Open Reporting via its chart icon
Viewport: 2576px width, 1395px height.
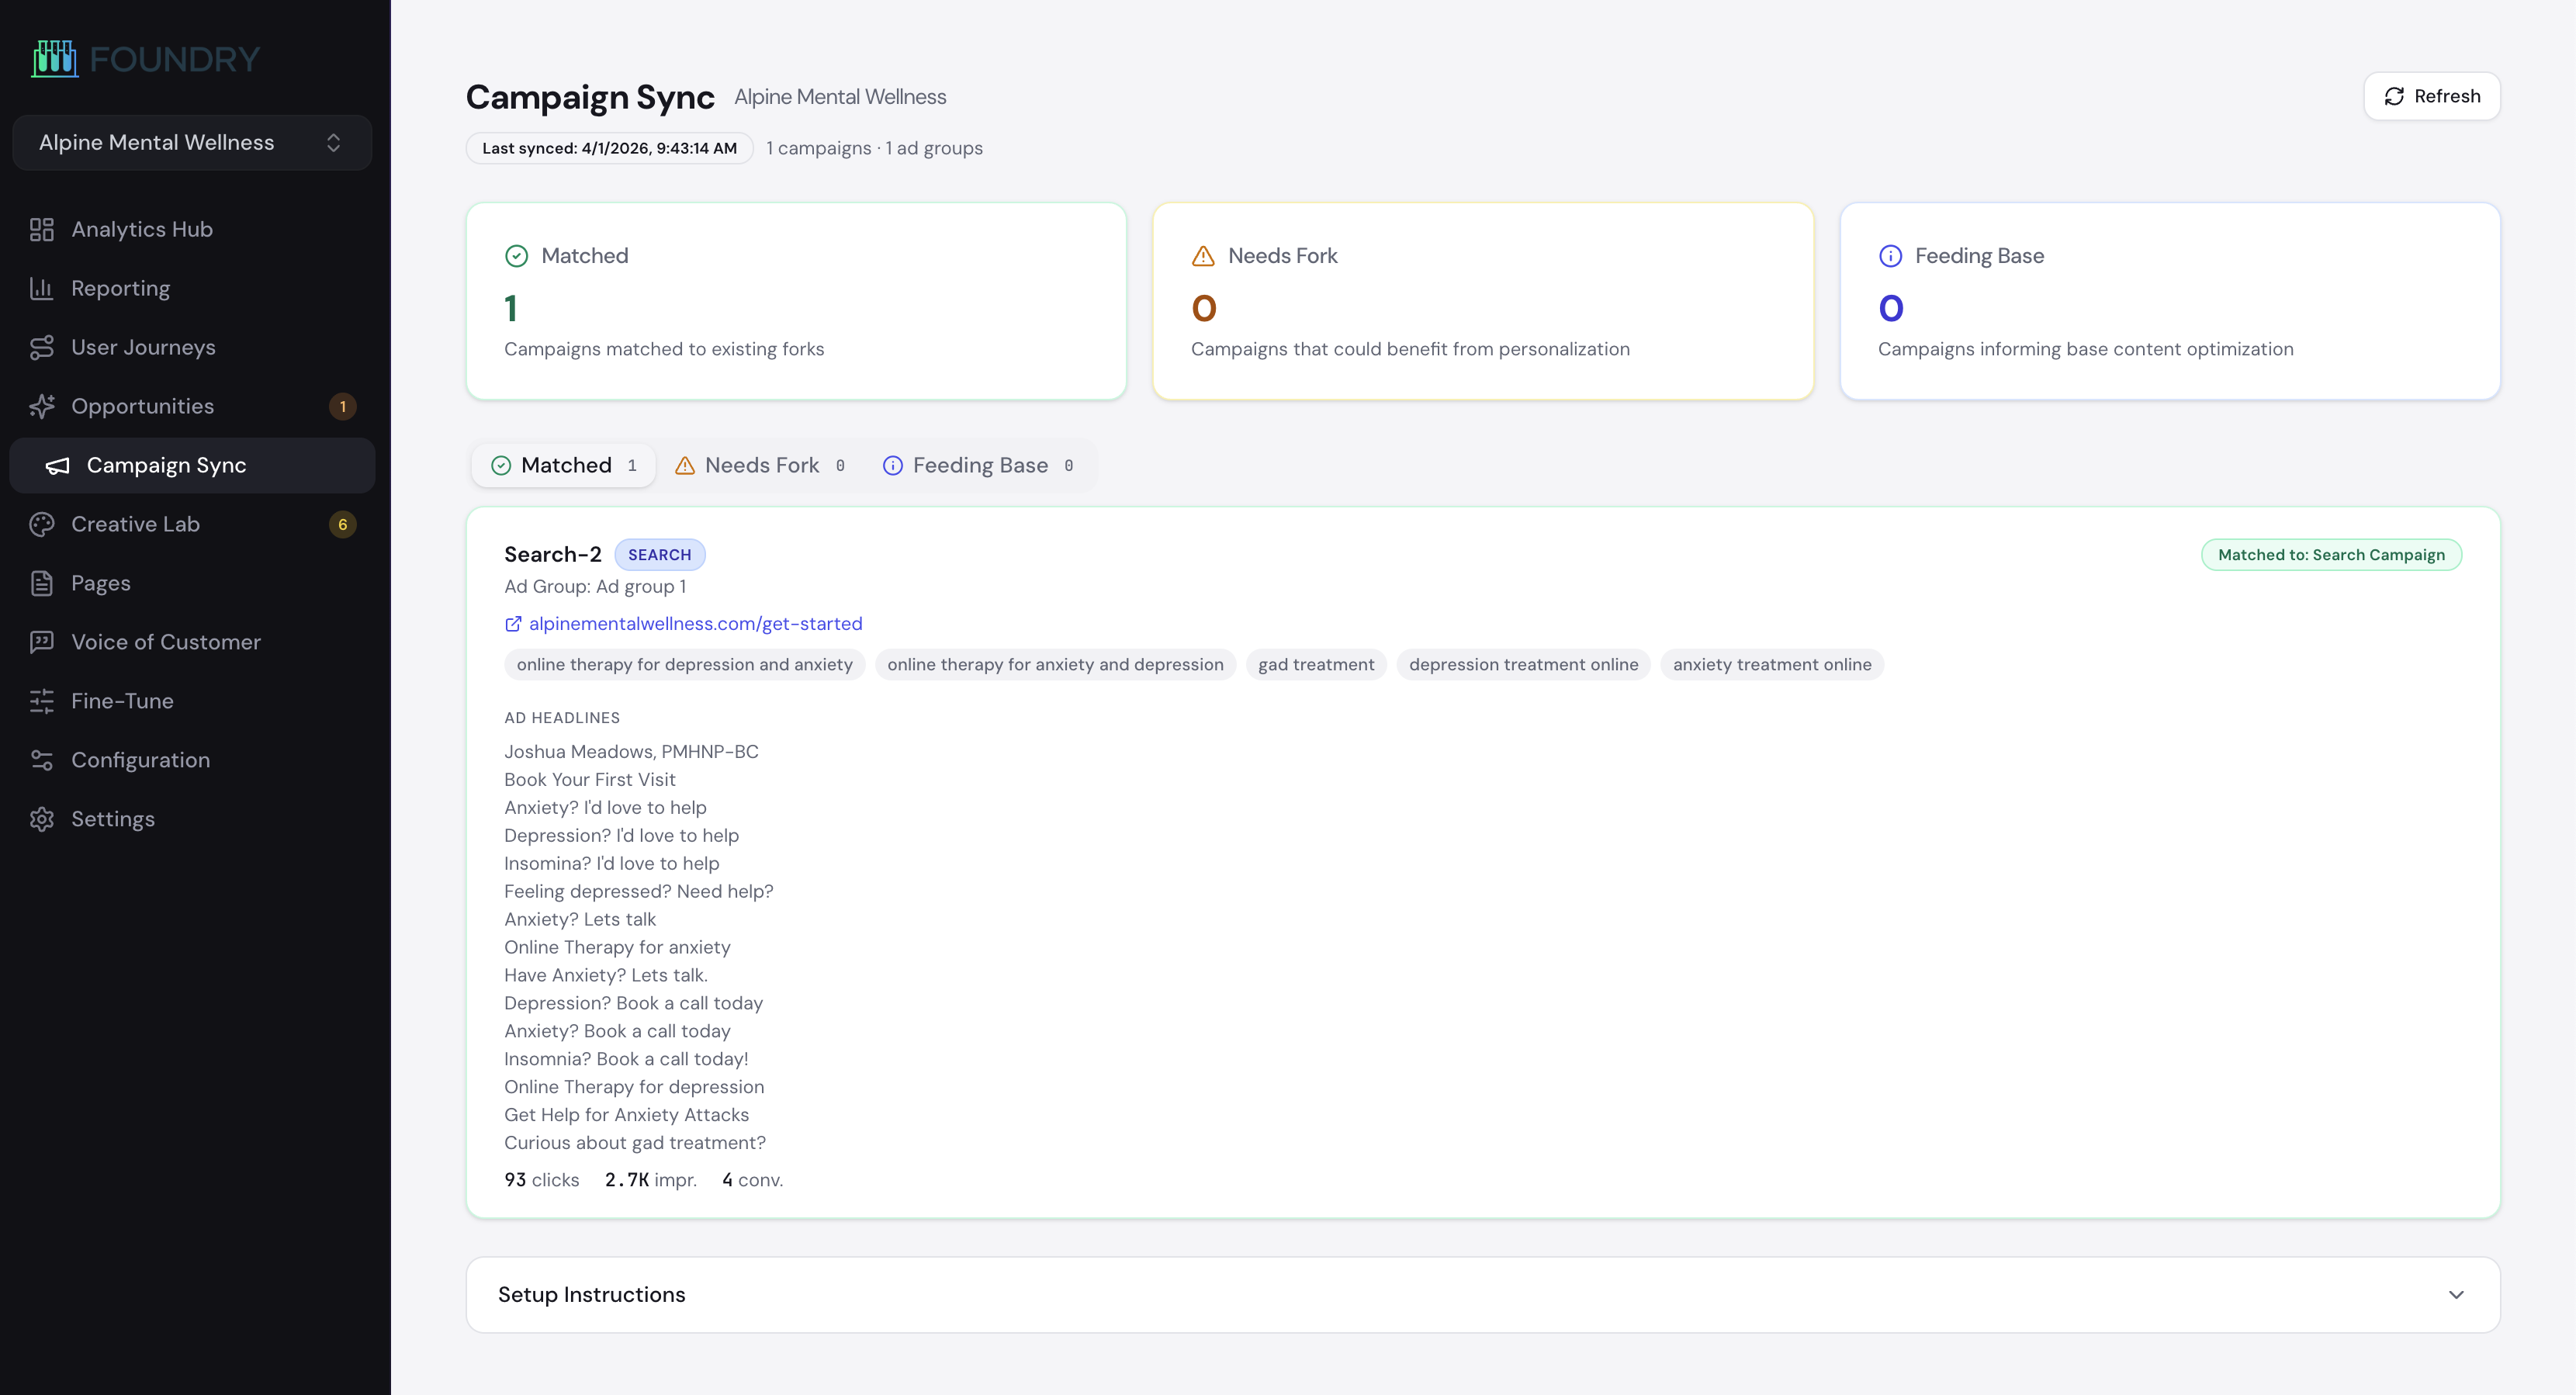click(41, 288)
